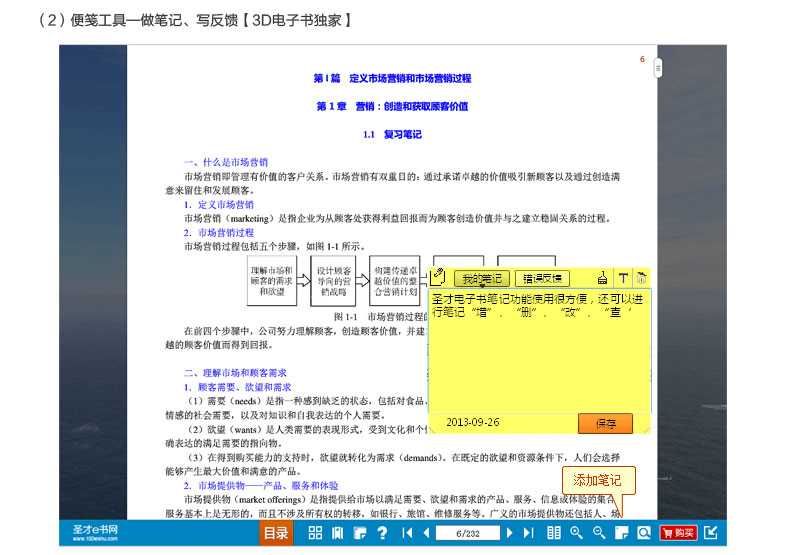790x555 pixels.
Task: Click the red 购买 purchase button
Action: [678, 533]
